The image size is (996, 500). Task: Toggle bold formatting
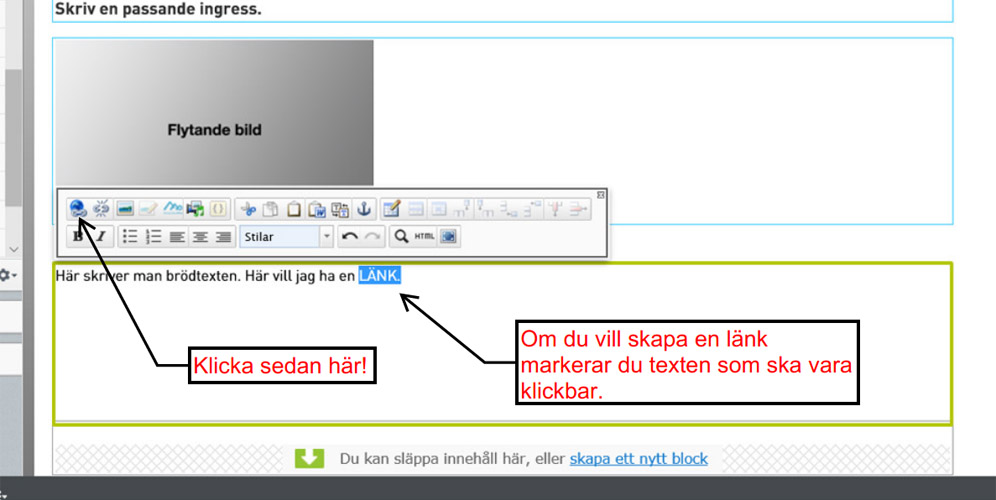coord(78,236)
